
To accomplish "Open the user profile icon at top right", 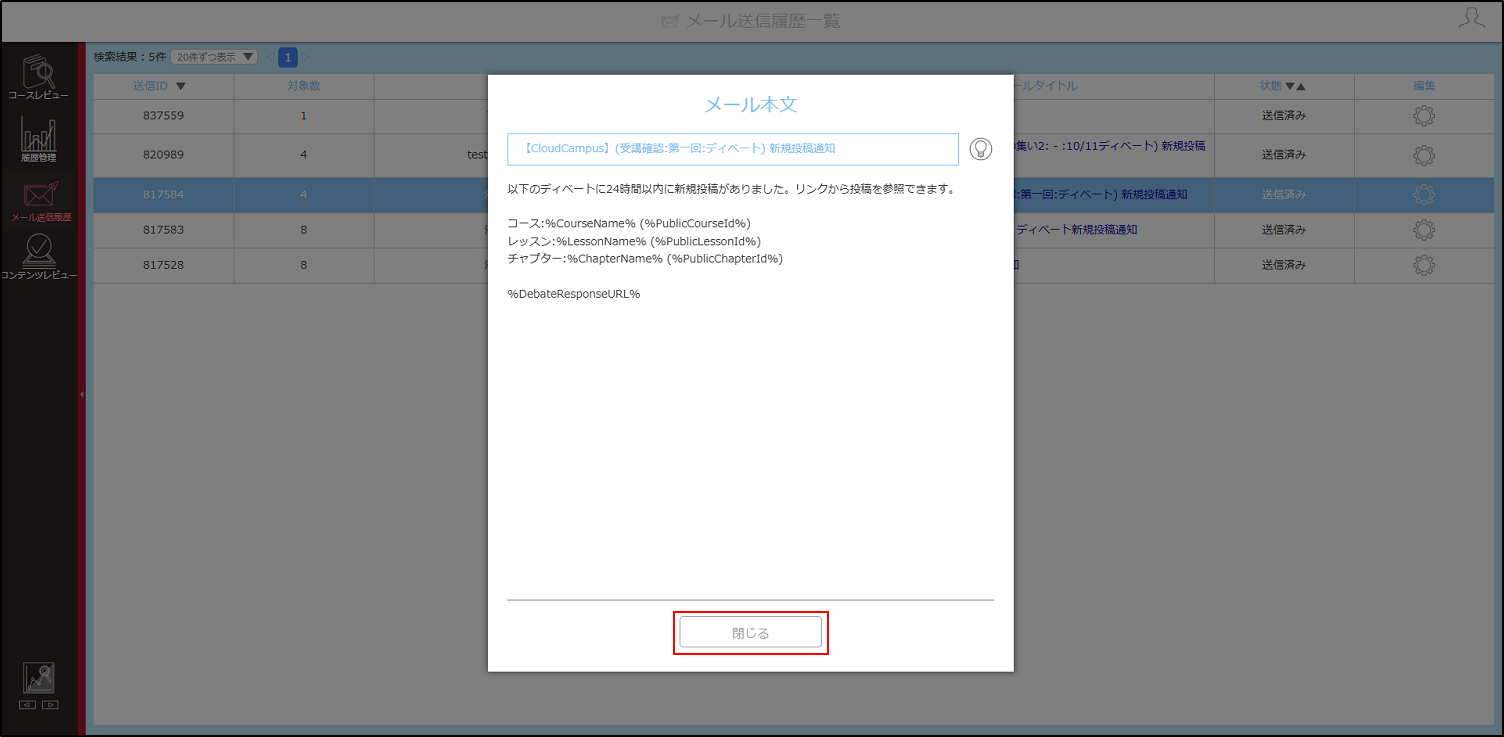I will (1472, 18).
